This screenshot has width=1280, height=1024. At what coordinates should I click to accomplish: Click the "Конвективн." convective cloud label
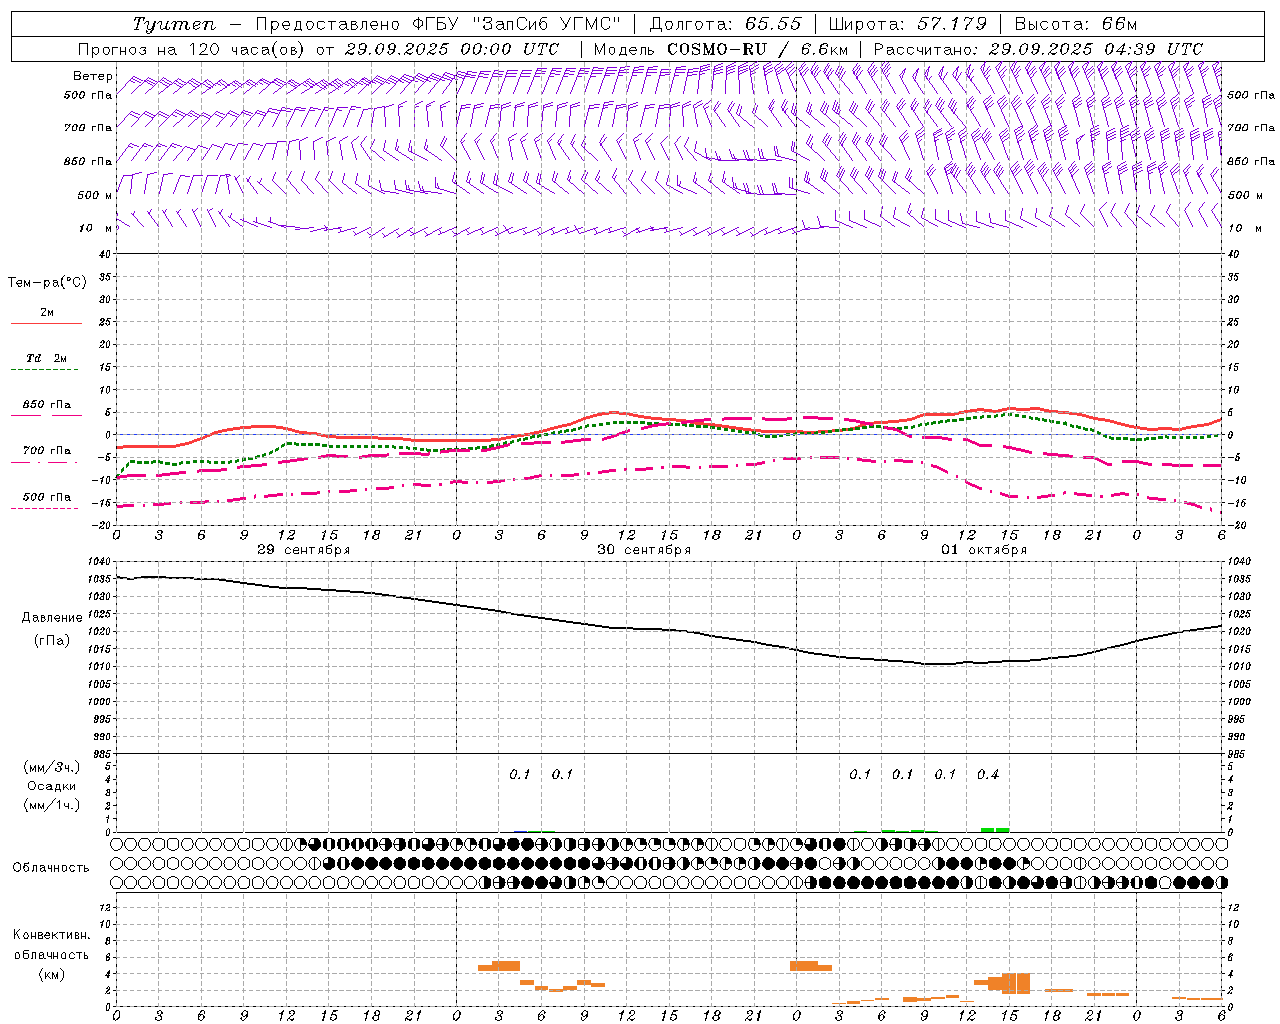(x=52, y=935)
